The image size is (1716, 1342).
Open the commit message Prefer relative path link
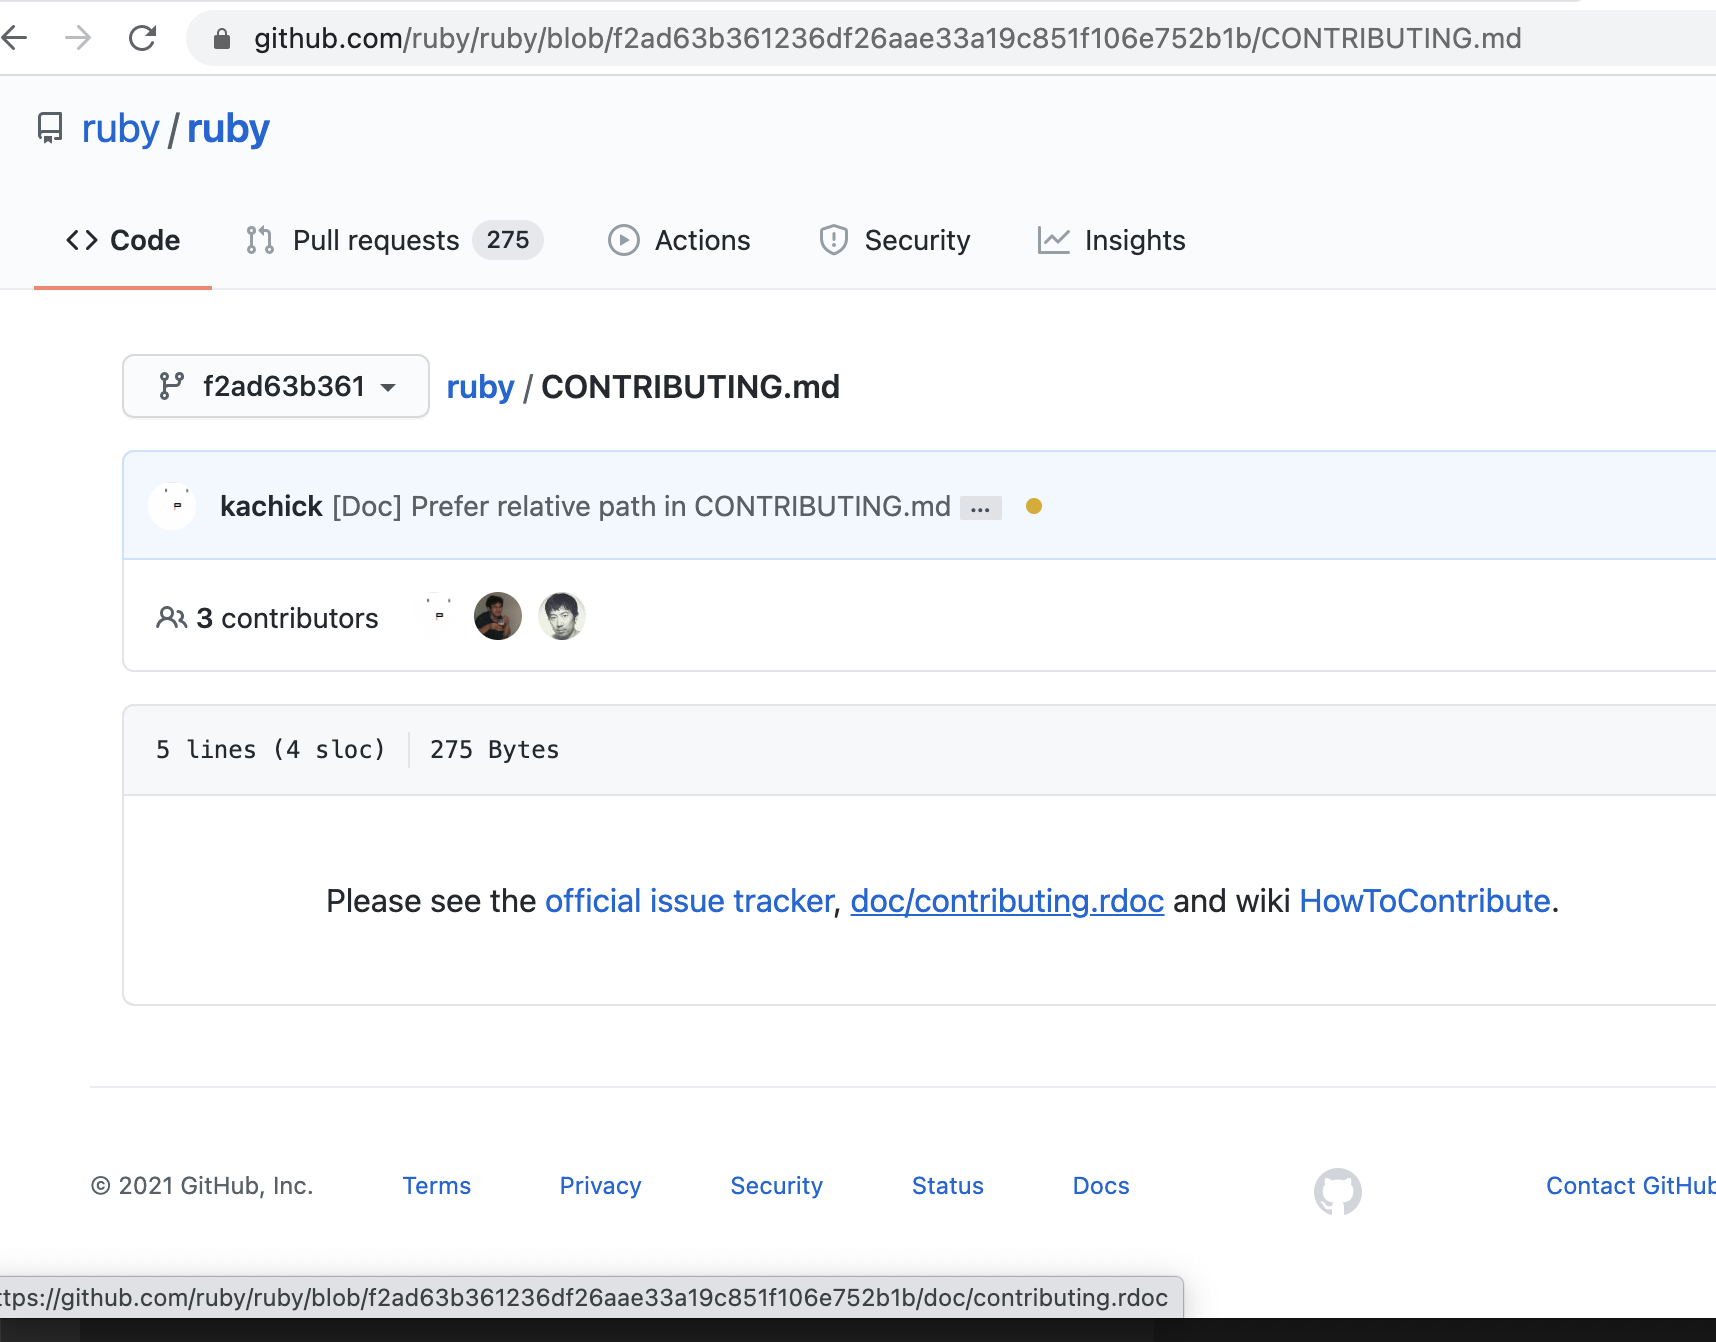(x=641, y=506)
